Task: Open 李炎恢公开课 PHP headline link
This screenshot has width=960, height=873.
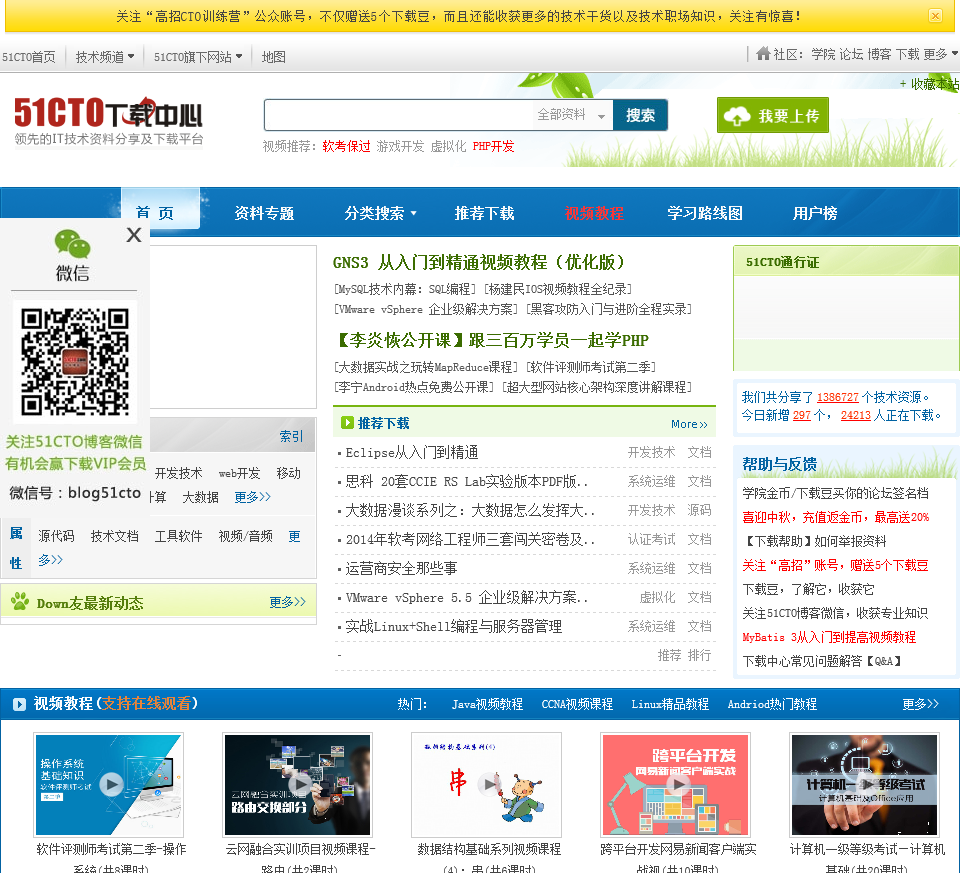Action: coord(492,340)
